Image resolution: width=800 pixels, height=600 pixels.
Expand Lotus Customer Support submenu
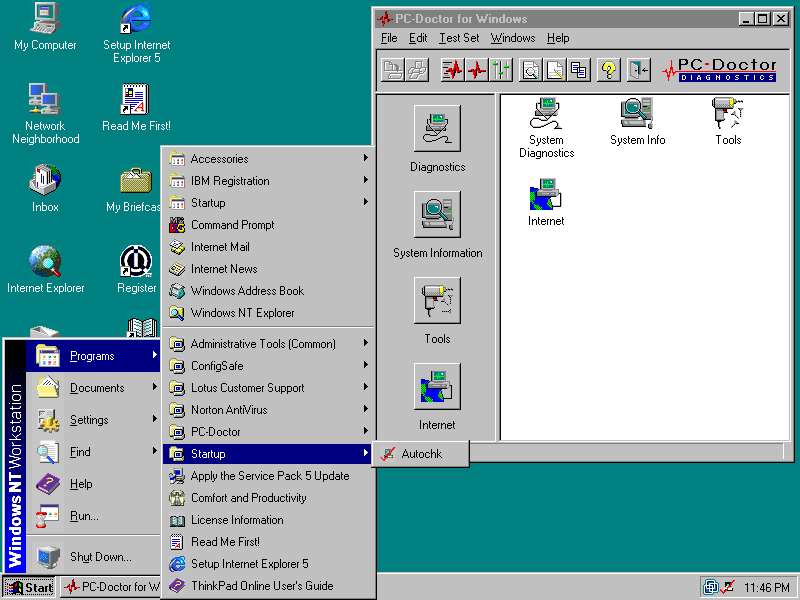click(x=268, y=388)
